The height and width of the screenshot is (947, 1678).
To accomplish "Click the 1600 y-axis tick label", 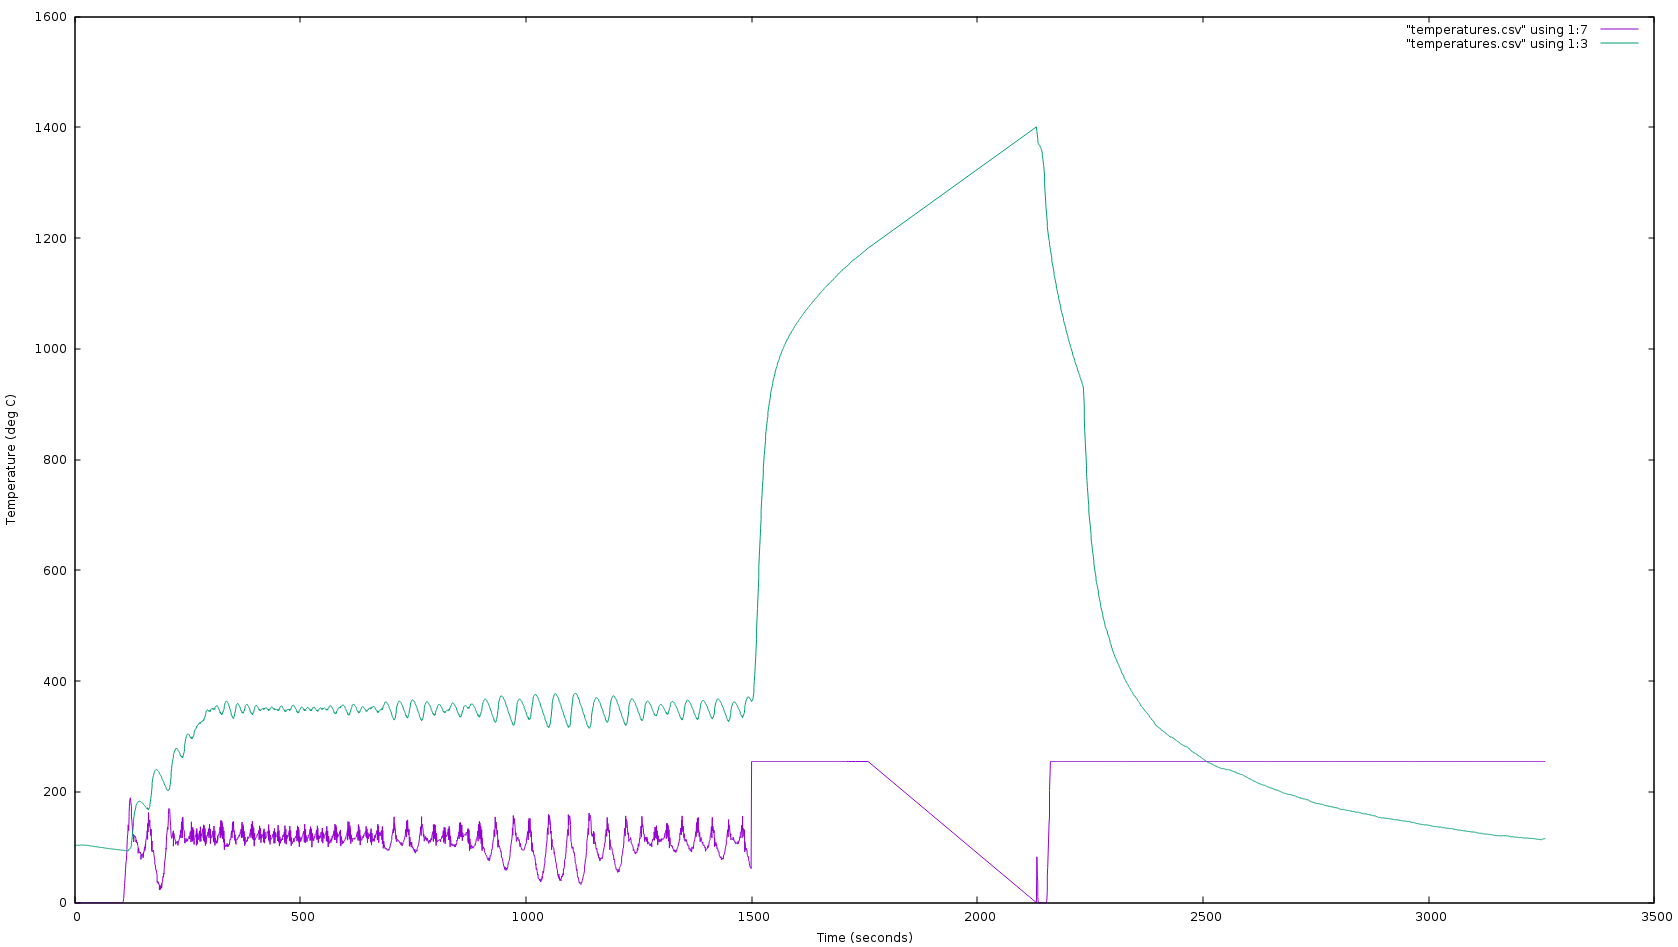I will [x=53, y=17].
